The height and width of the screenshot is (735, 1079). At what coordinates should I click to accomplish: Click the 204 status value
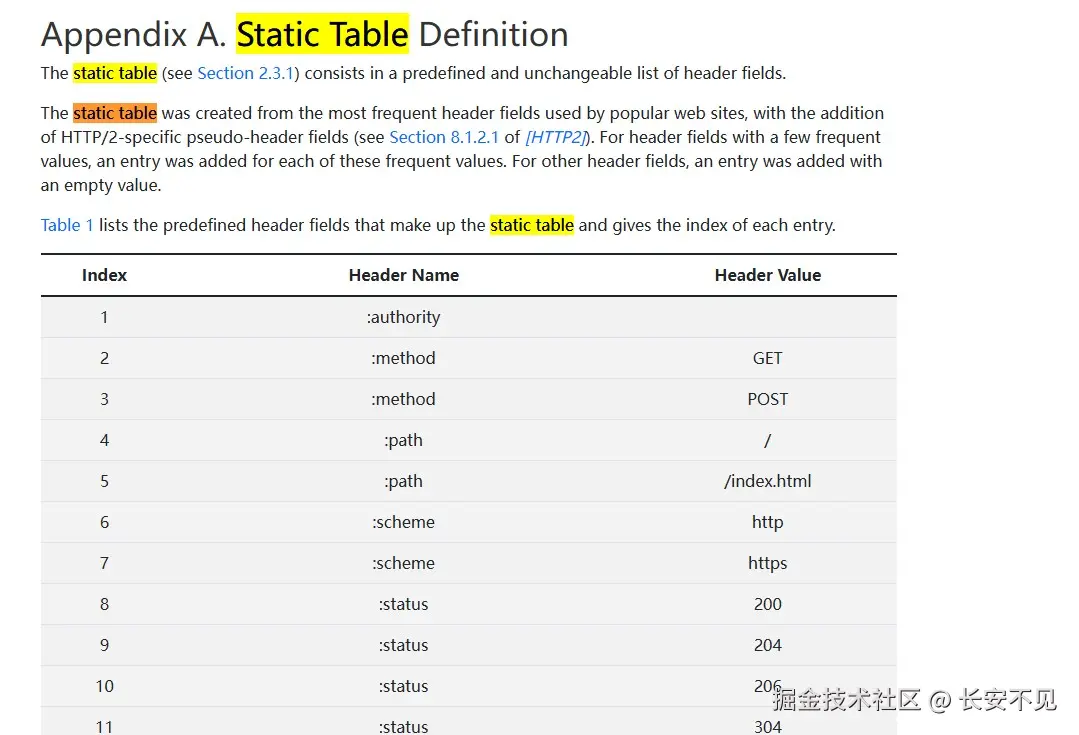click(x=767, y=645)
